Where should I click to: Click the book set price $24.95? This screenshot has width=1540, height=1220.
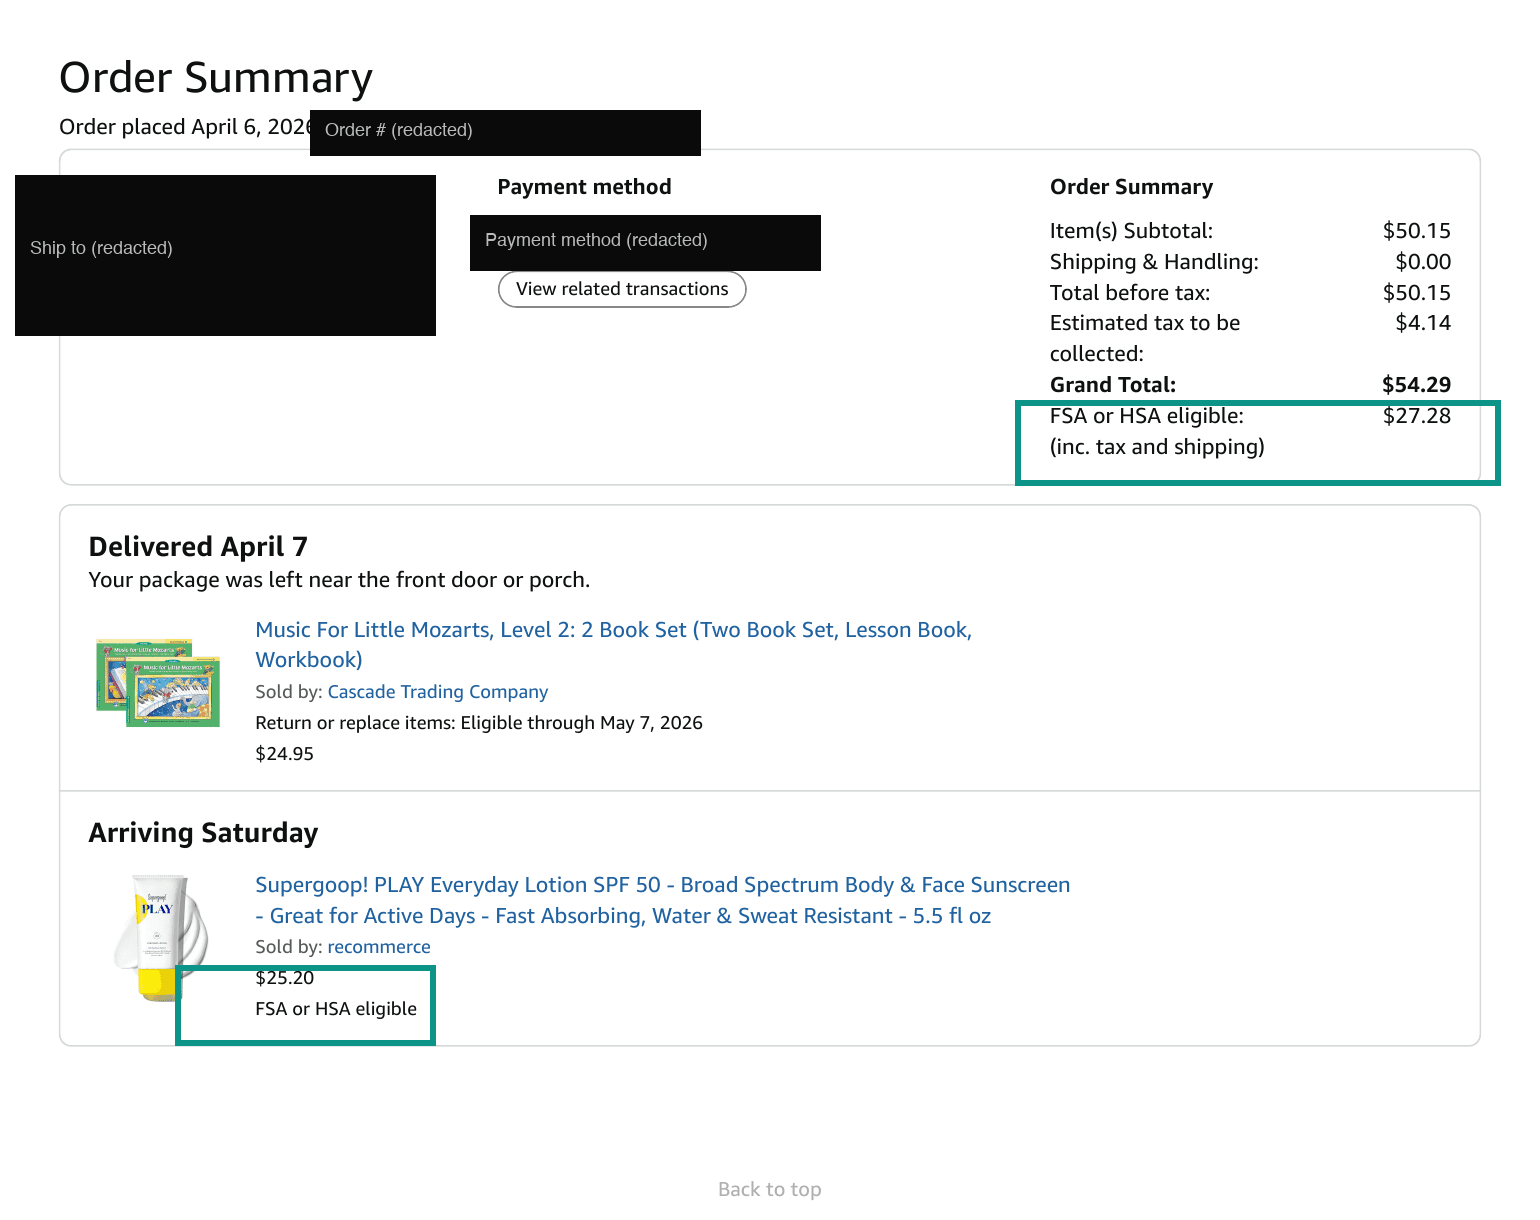click(284, 754)
